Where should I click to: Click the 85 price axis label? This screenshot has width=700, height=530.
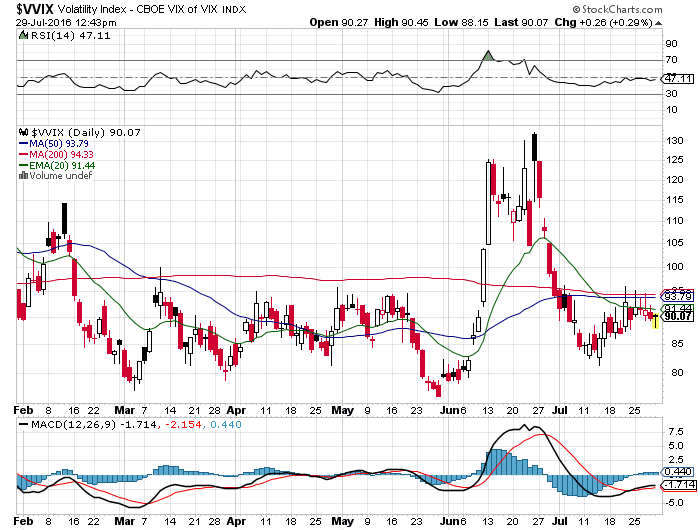pos(677,344)
